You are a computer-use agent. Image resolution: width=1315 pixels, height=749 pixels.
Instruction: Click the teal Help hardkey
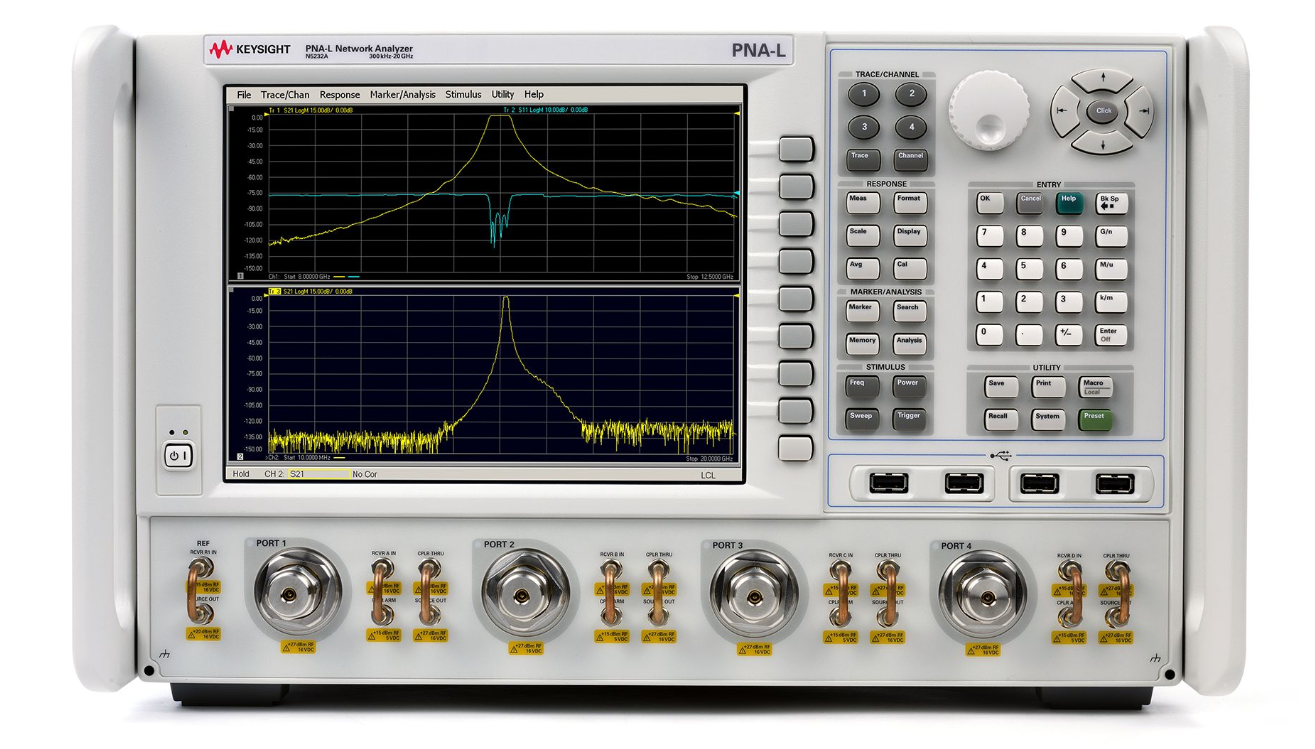pos(1070,202)
